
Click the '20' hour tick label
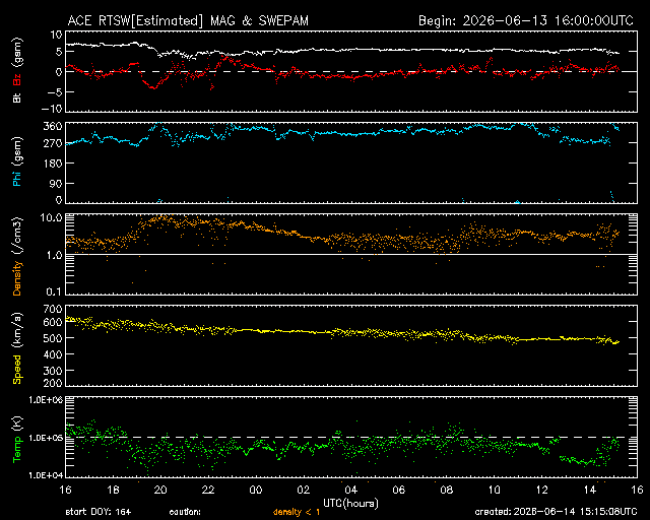160,490
